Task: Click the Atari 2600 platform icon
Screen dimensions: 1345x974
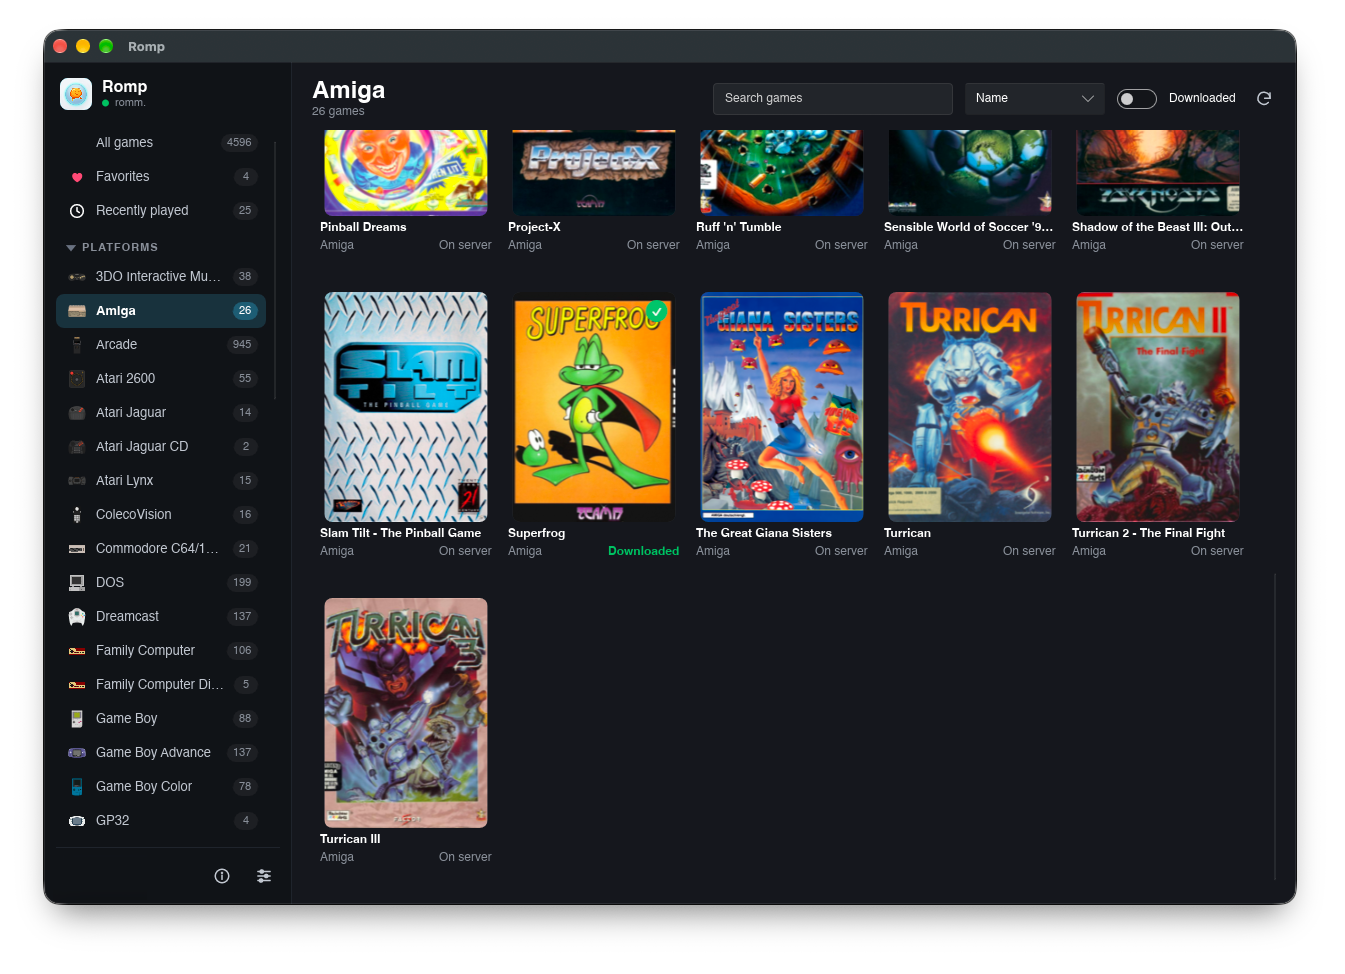Action: coord(77,379)
